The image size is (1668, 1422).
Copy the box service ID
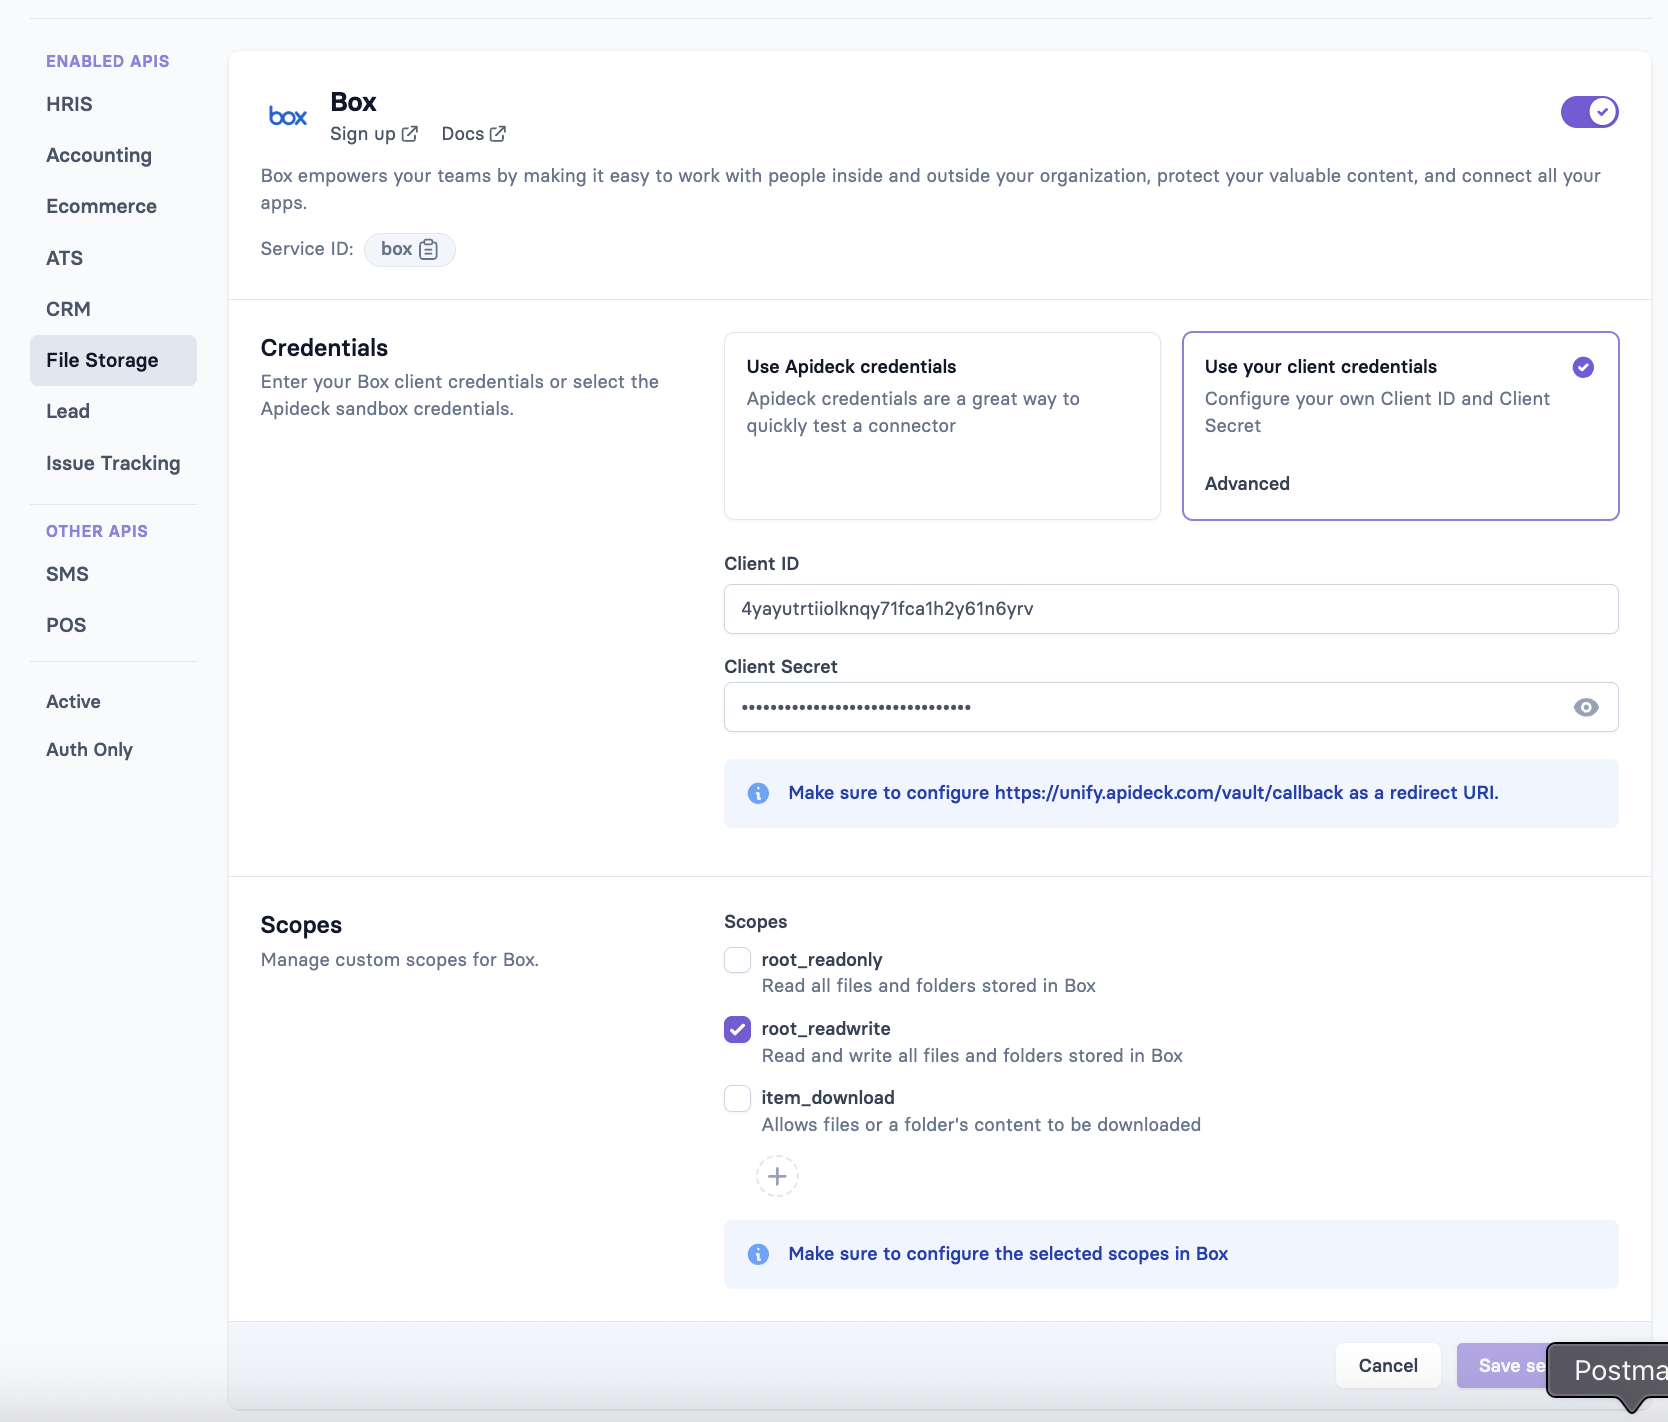coord(429,249)
